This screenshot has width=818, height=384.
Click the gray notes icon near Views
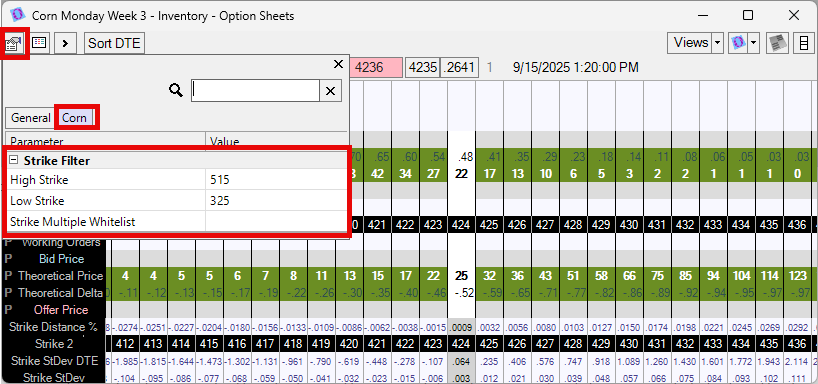pos(777,43)
